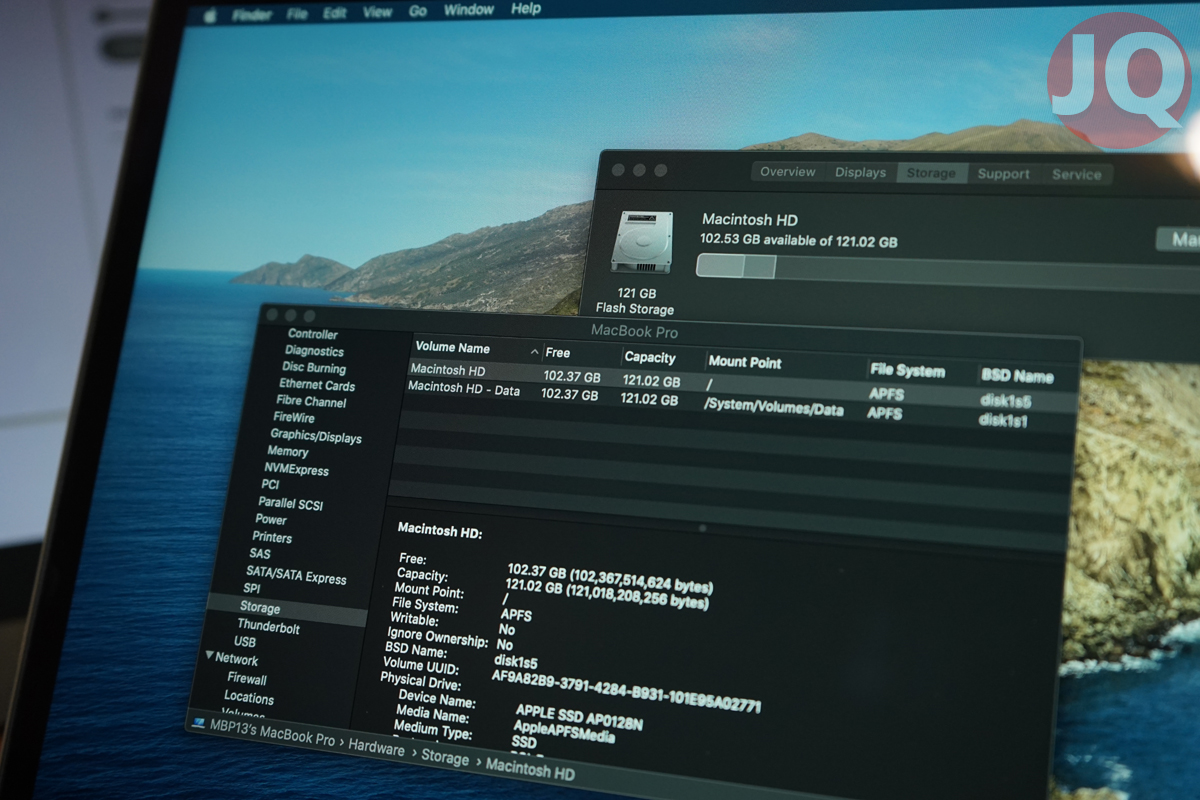Sort by the Free column header

tap(558, 353)
